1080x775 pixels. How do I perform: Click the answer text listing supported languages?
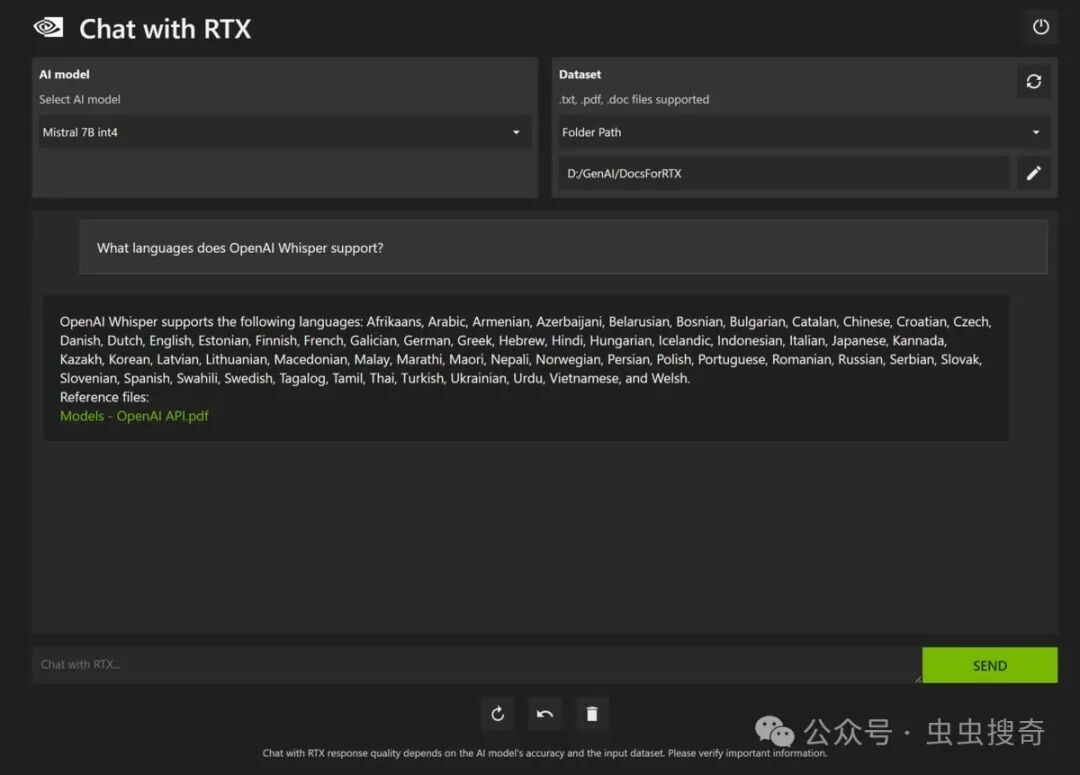click(526, 350)
